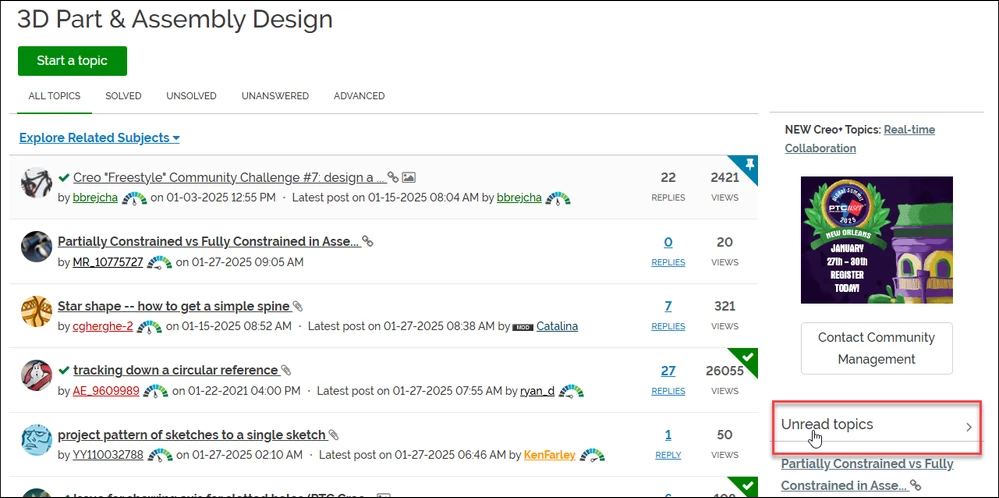Open the SOLVED tab
999x498 pixels.
[x=124, y=96]
